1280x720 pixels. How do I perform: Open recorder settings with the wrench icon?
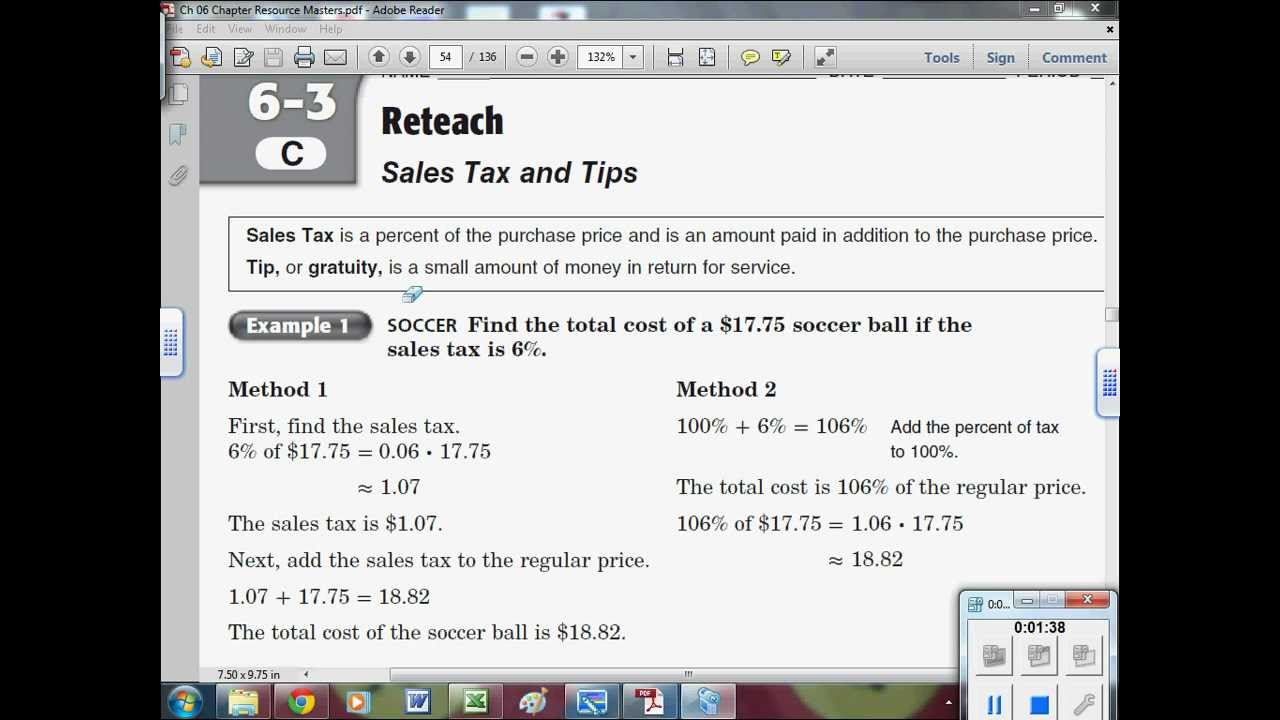1084,705
